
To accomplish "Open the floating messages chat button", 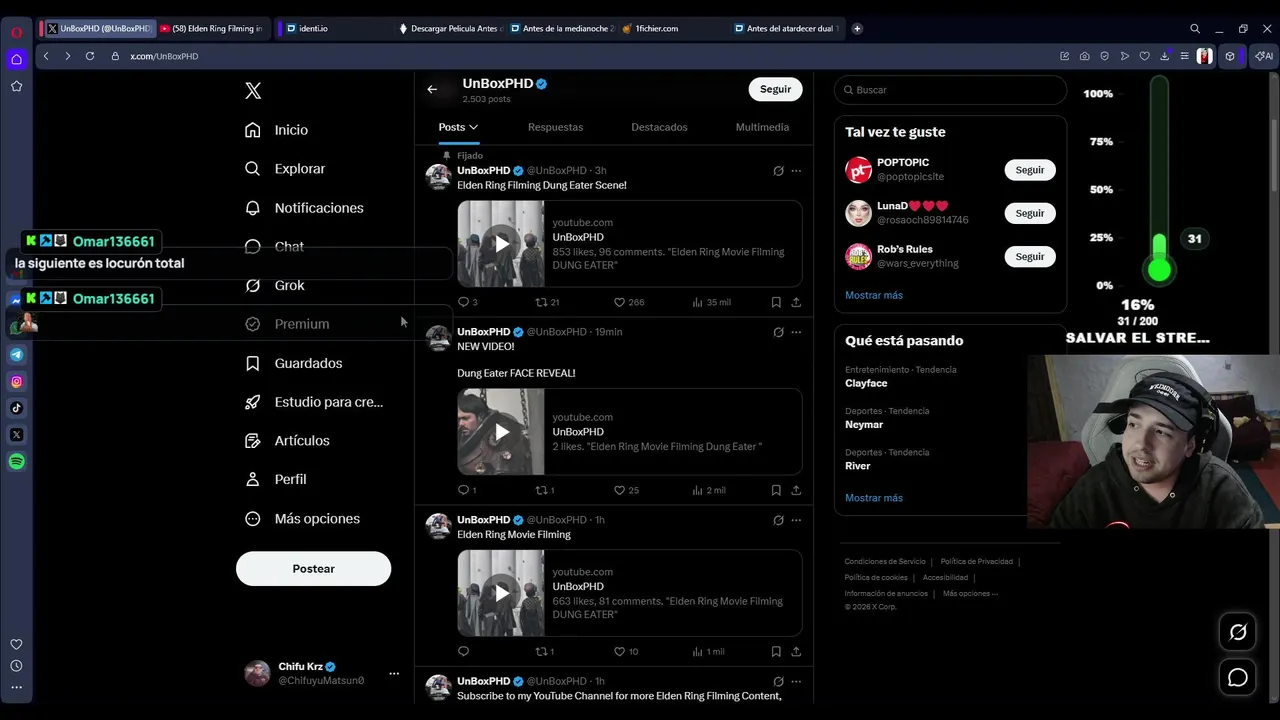I will 1238,678.
